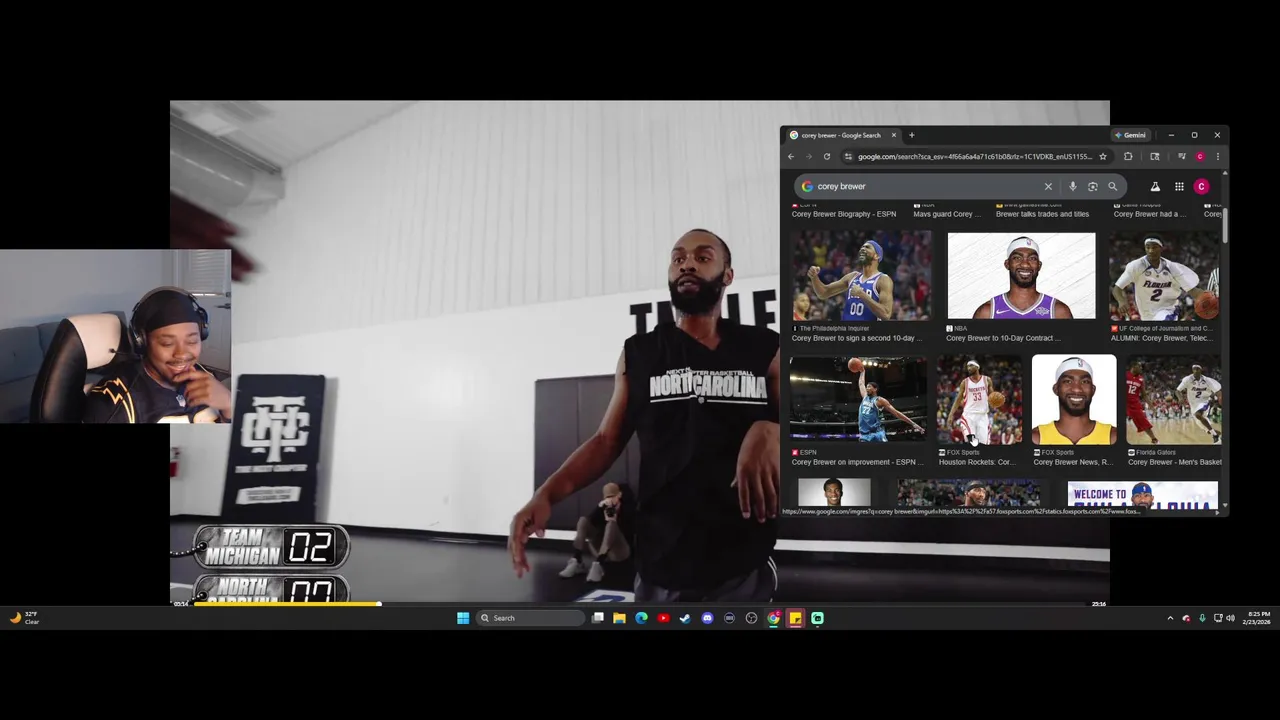The width and height of the screenshot is (1280, 720).
Task: Open Chrome extensions puzzle icon
Action: pyautogui.click(x=1128, y=156)
